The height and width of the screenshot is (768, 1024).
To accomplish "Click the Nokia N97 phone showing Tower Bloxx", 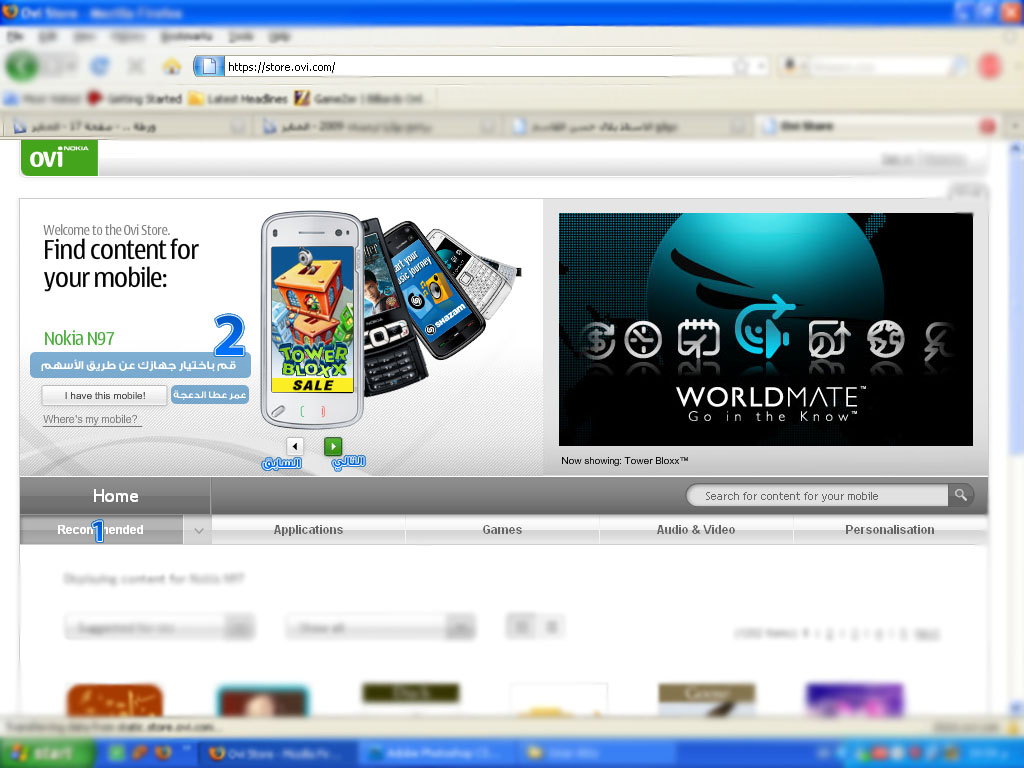I will click(x=312, y=320).
